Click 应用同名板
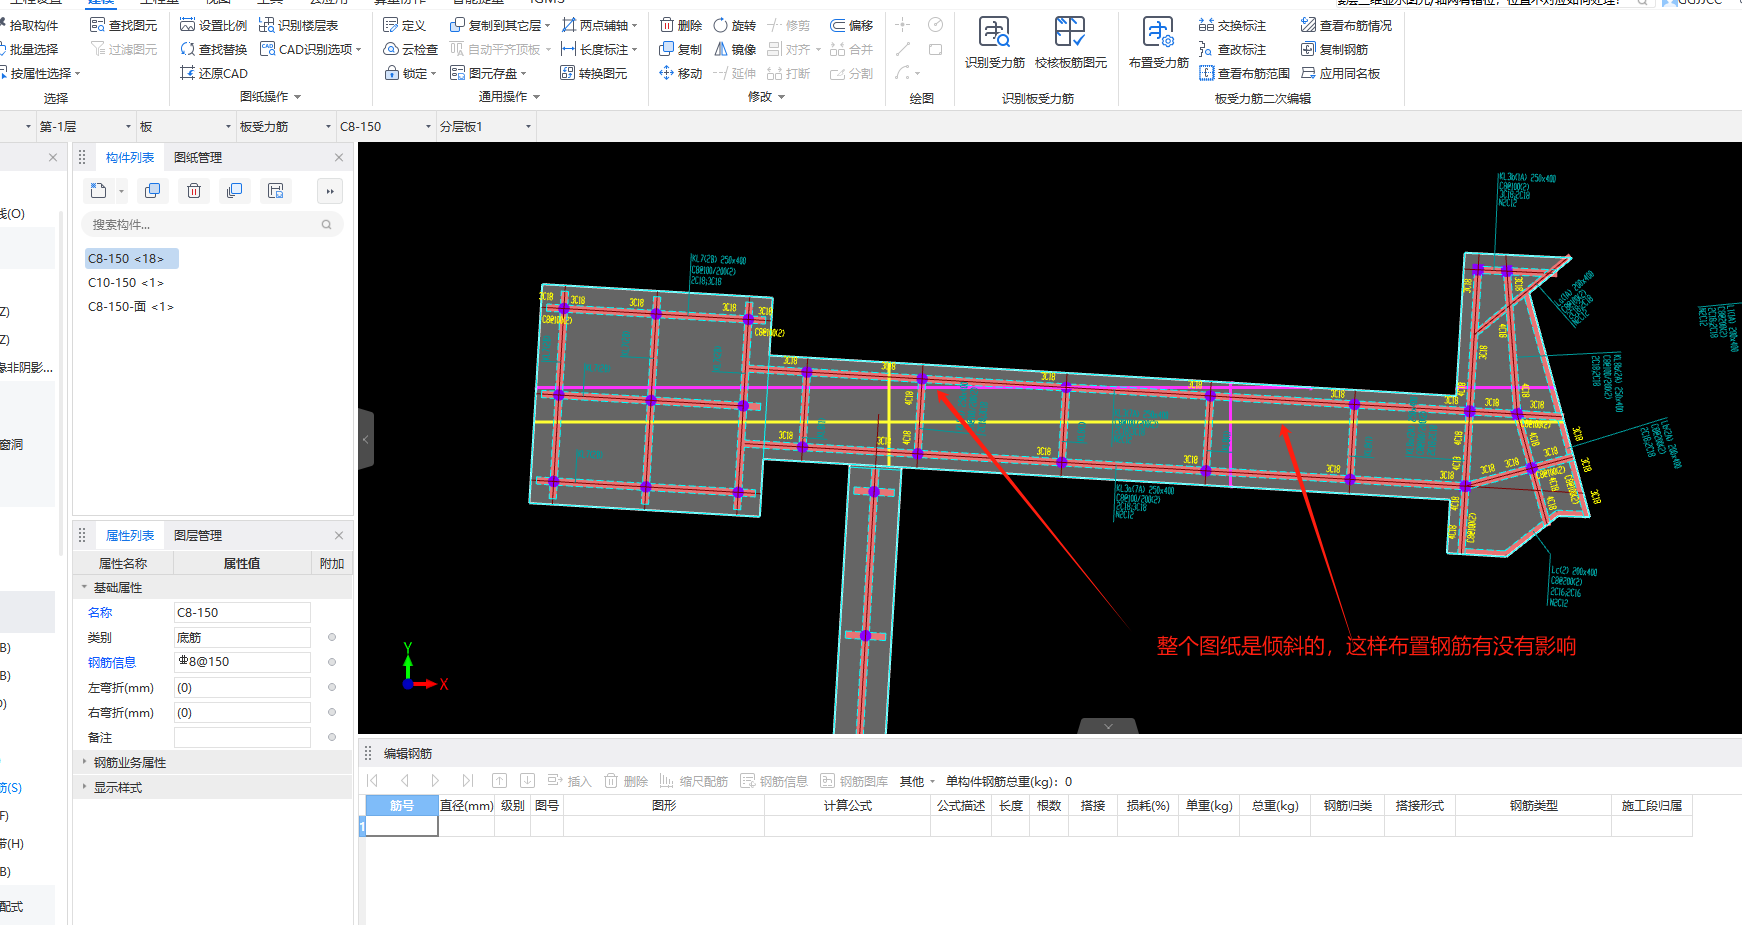The image size is (1742, 925). click(1340, 73)
